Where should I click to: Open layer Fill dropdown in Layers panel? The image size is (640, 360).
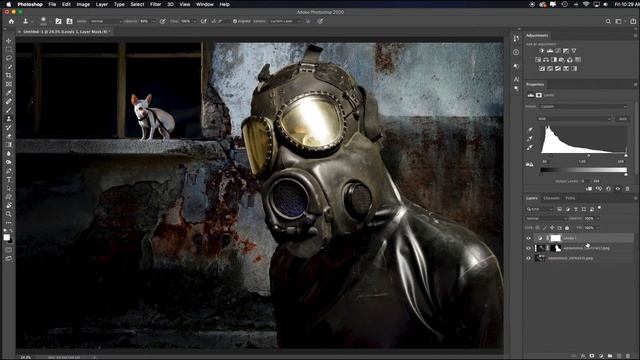pos(598,228)
